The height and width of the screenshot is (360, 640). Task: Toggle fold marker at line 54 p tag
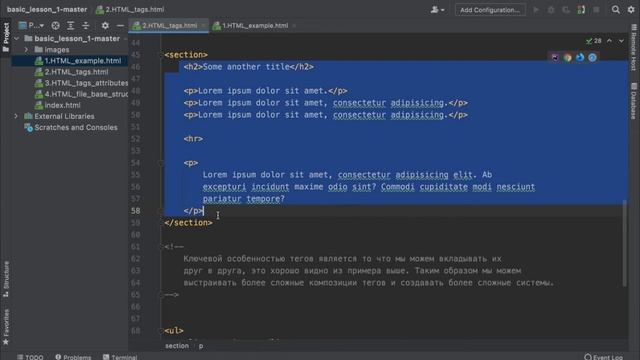click(160, 163)
